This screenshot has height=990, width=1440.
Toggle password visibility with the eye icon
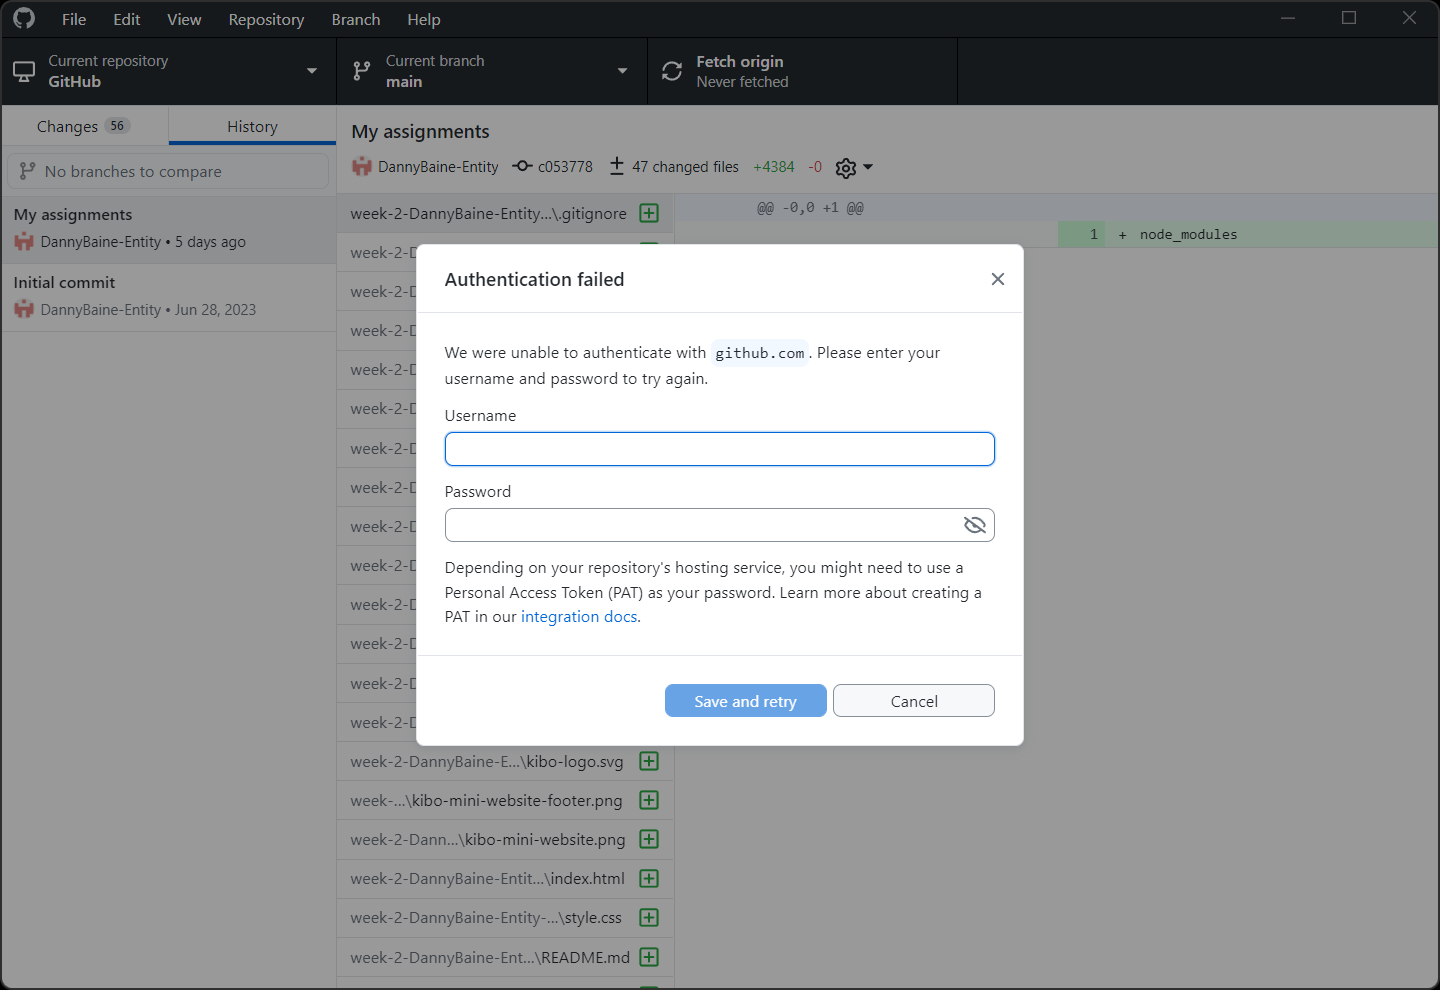(974, 524)
